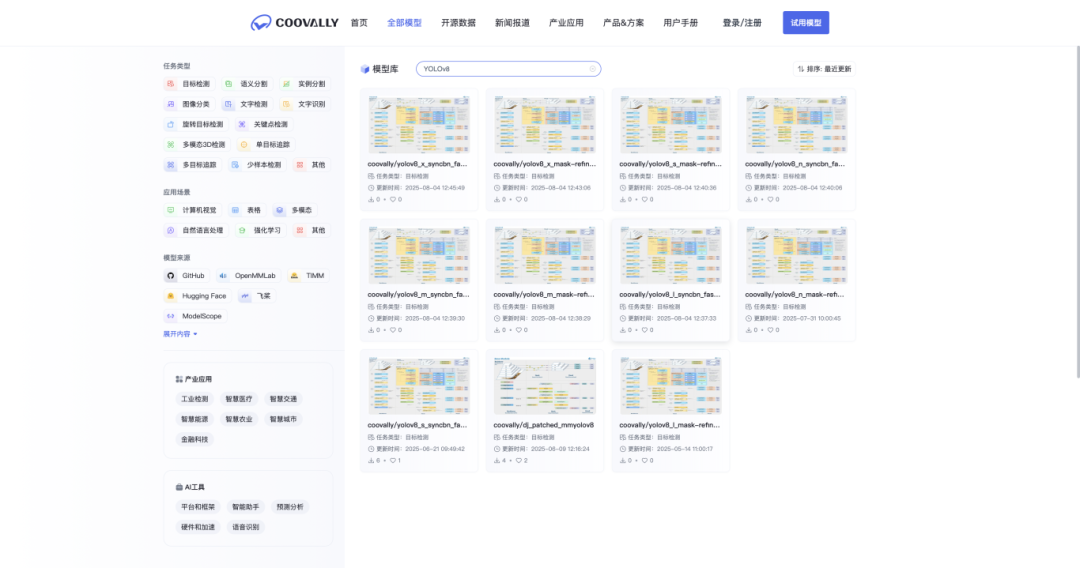This screenshot has height=568, width=1080.
Task: Click the 目标检测 task type icon
Action: tap(171, 84)
